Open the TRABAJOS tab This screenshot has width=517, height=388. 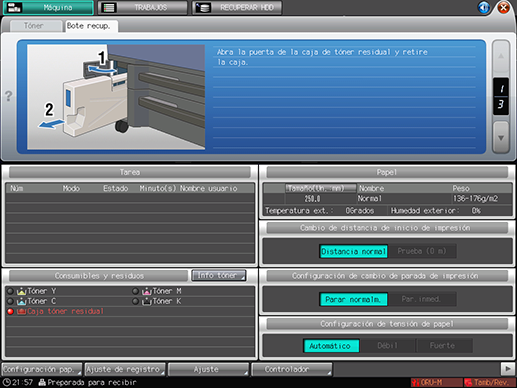point(142,8)
